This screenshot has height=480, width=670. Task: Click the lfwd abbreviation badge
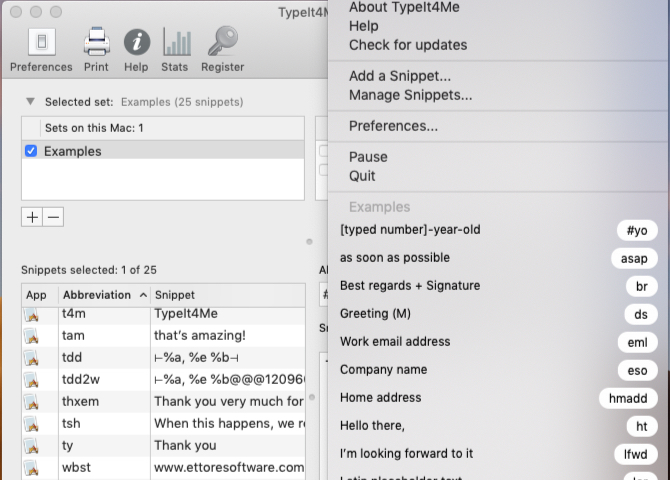coord(635,454)
